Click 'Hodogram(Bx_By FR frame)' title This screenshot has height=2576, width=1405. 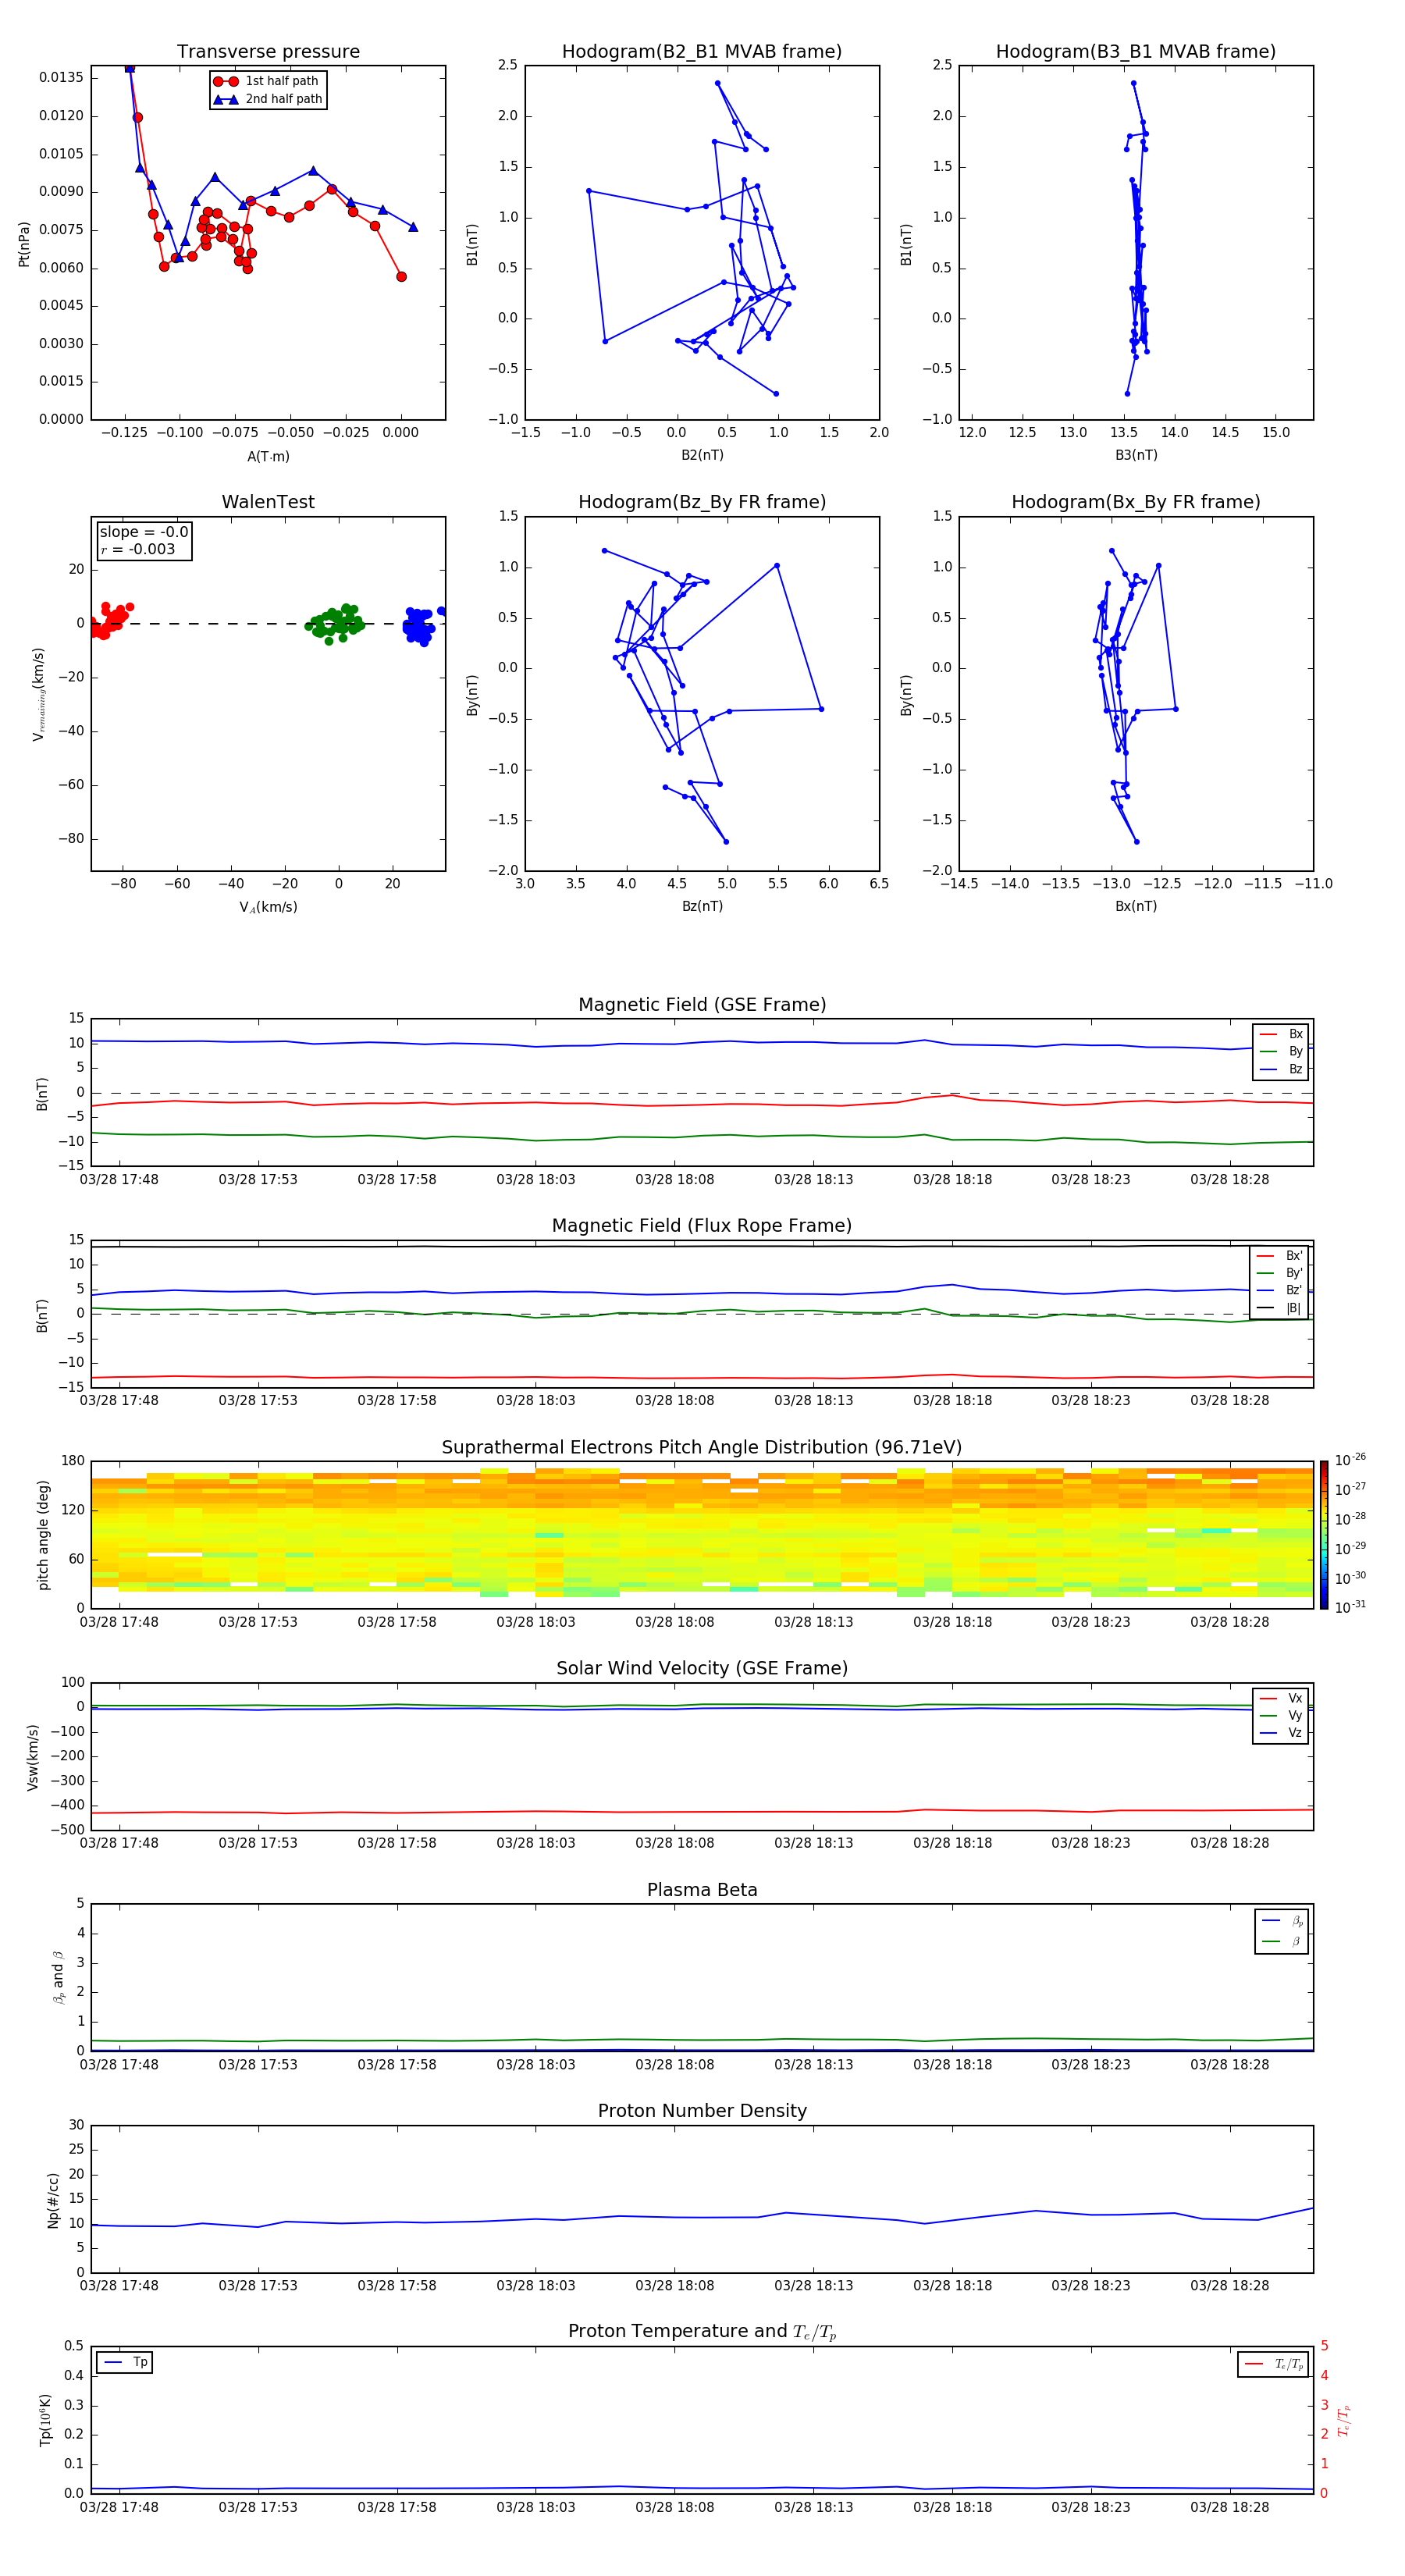[1135, 502]
